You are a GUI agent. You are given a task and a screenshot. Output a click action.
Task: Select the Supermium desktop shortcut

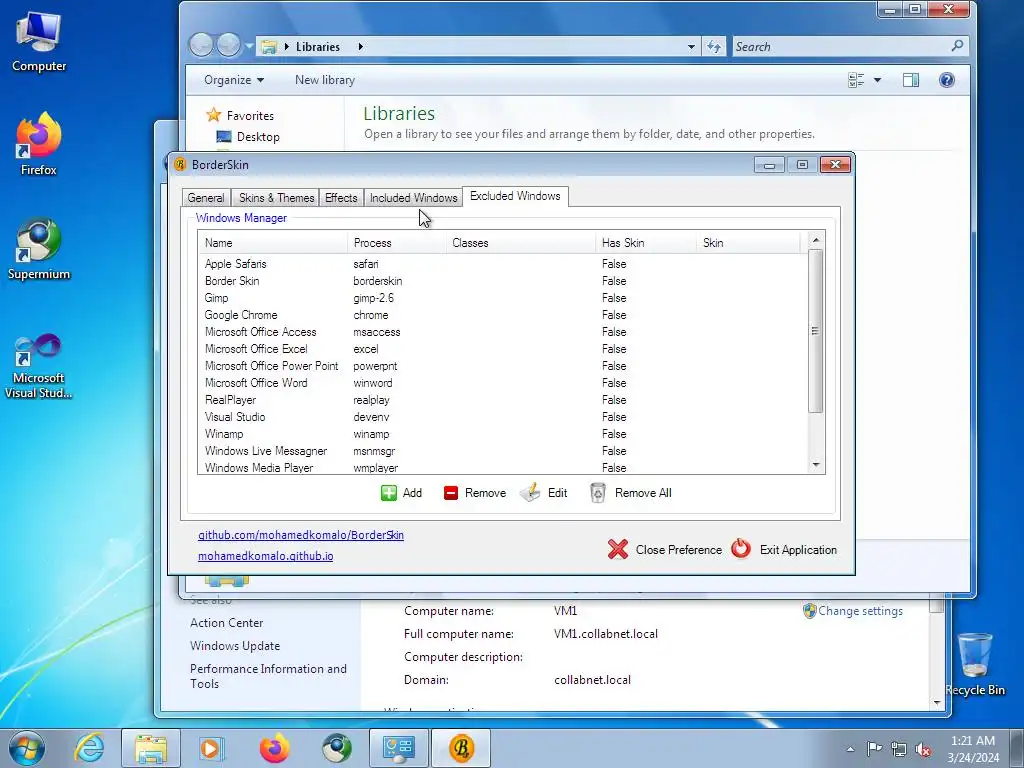click(39, 249)
